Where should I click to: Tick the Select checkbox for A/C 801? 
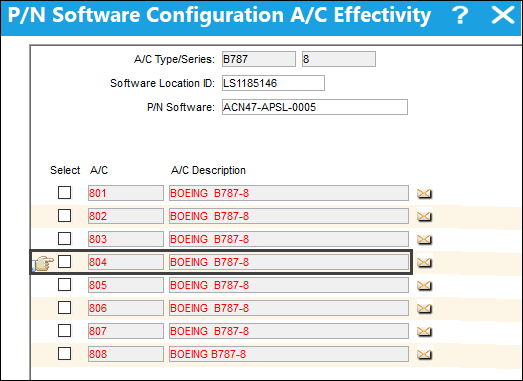click(x=64, y=193)
